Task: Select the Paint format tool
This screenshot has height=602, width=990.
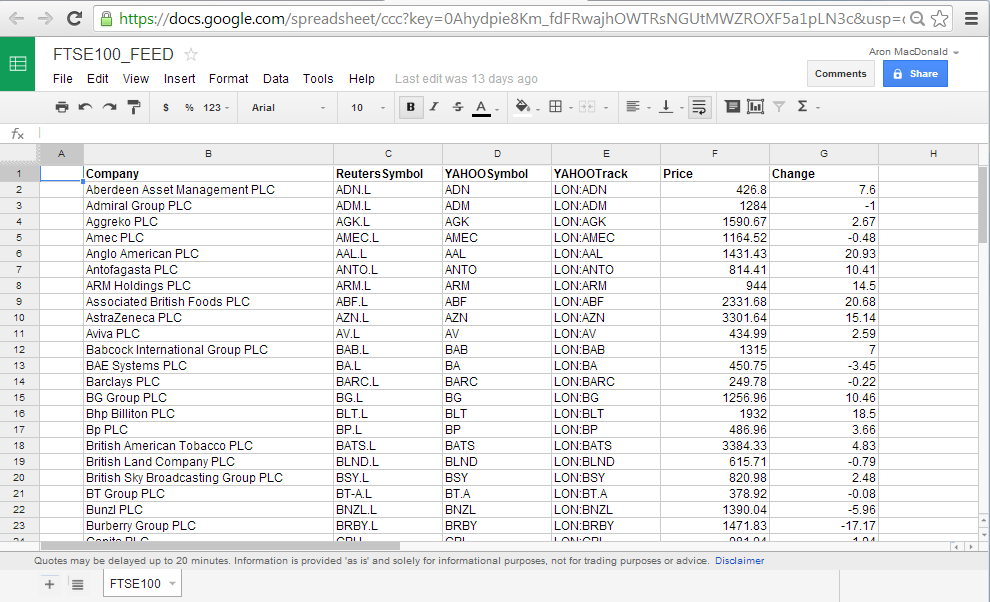Action: 133,107
